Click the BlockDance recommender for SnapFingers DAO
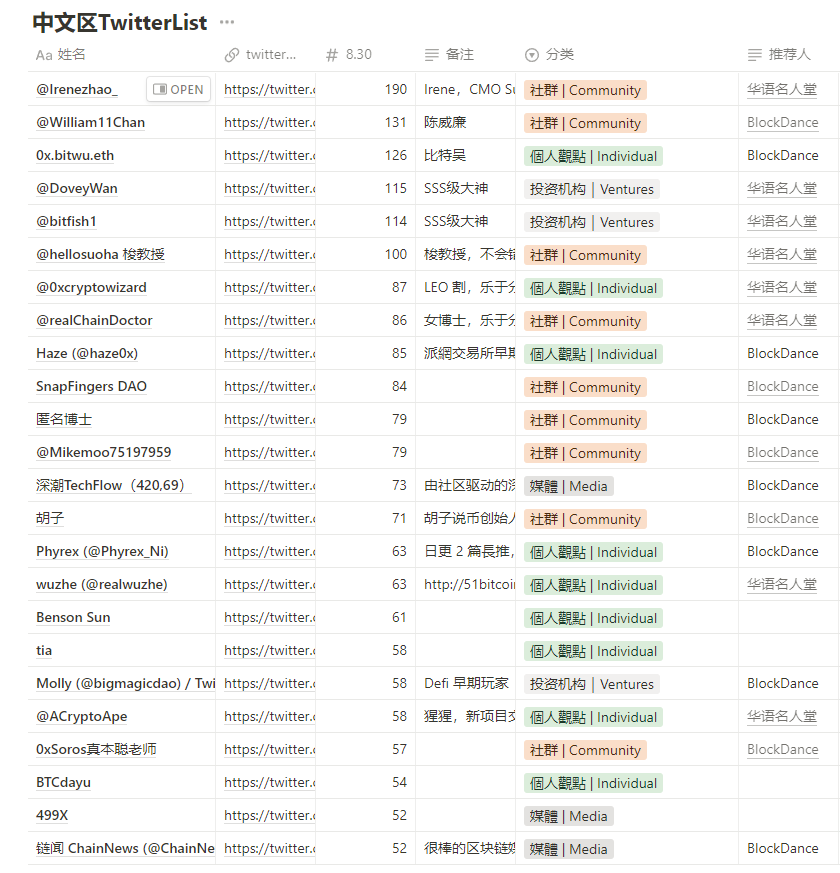Image resolution: width=840 pixels, height=873 pixels. [x=783, y=386]
